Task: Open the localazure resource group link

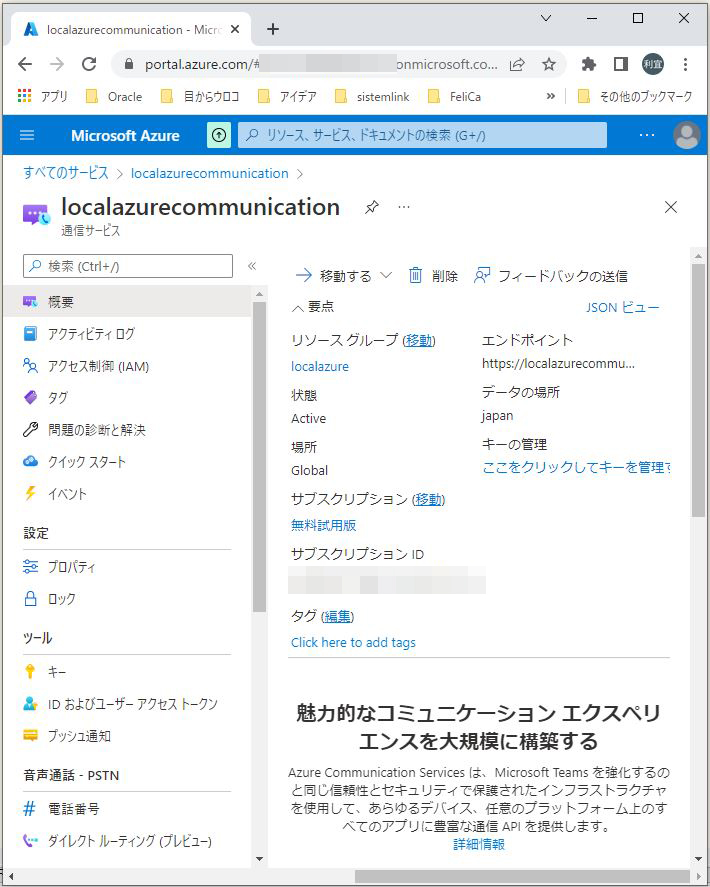Action: pyautogui.click(x=320, y=367)
